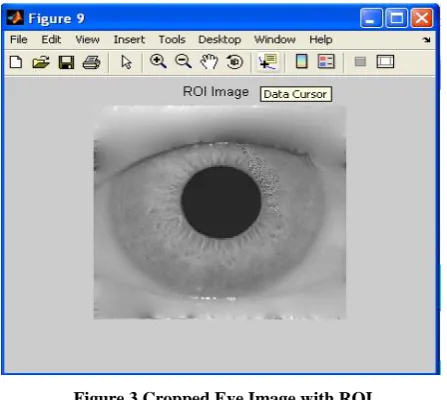Print the figure with the printer icon

pos(91,62)
